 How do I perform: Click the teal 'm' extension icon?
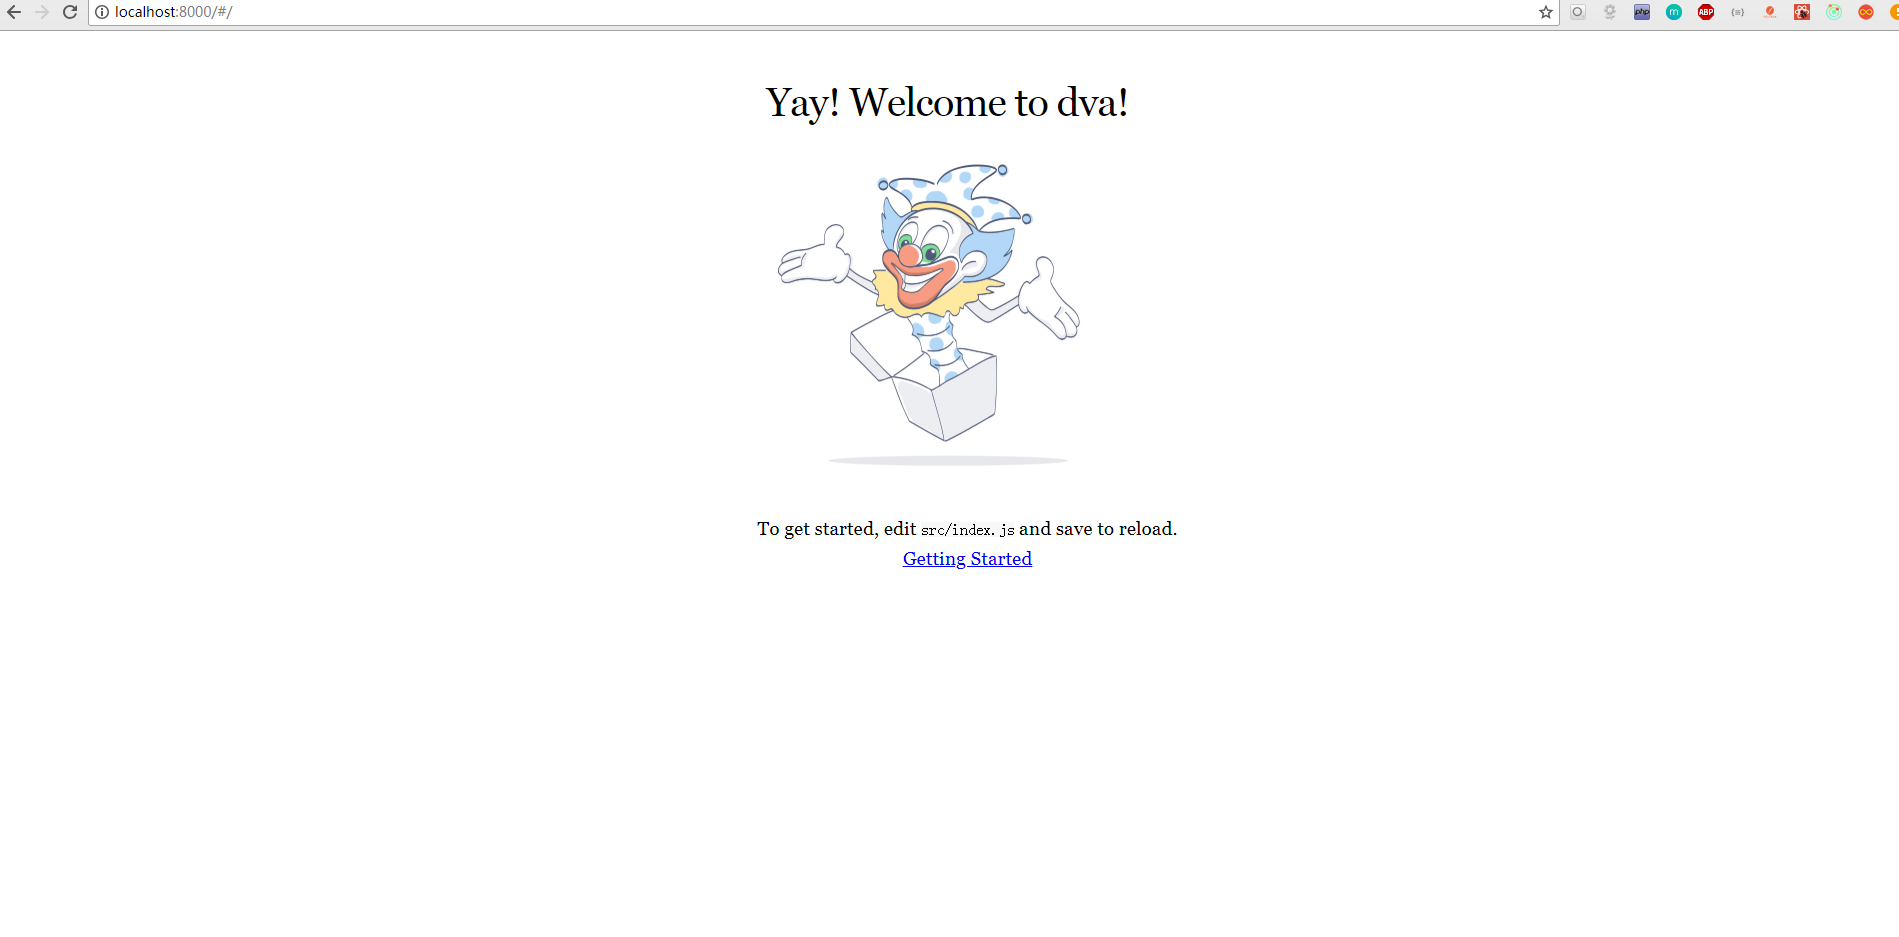[x=1674, y=12]
